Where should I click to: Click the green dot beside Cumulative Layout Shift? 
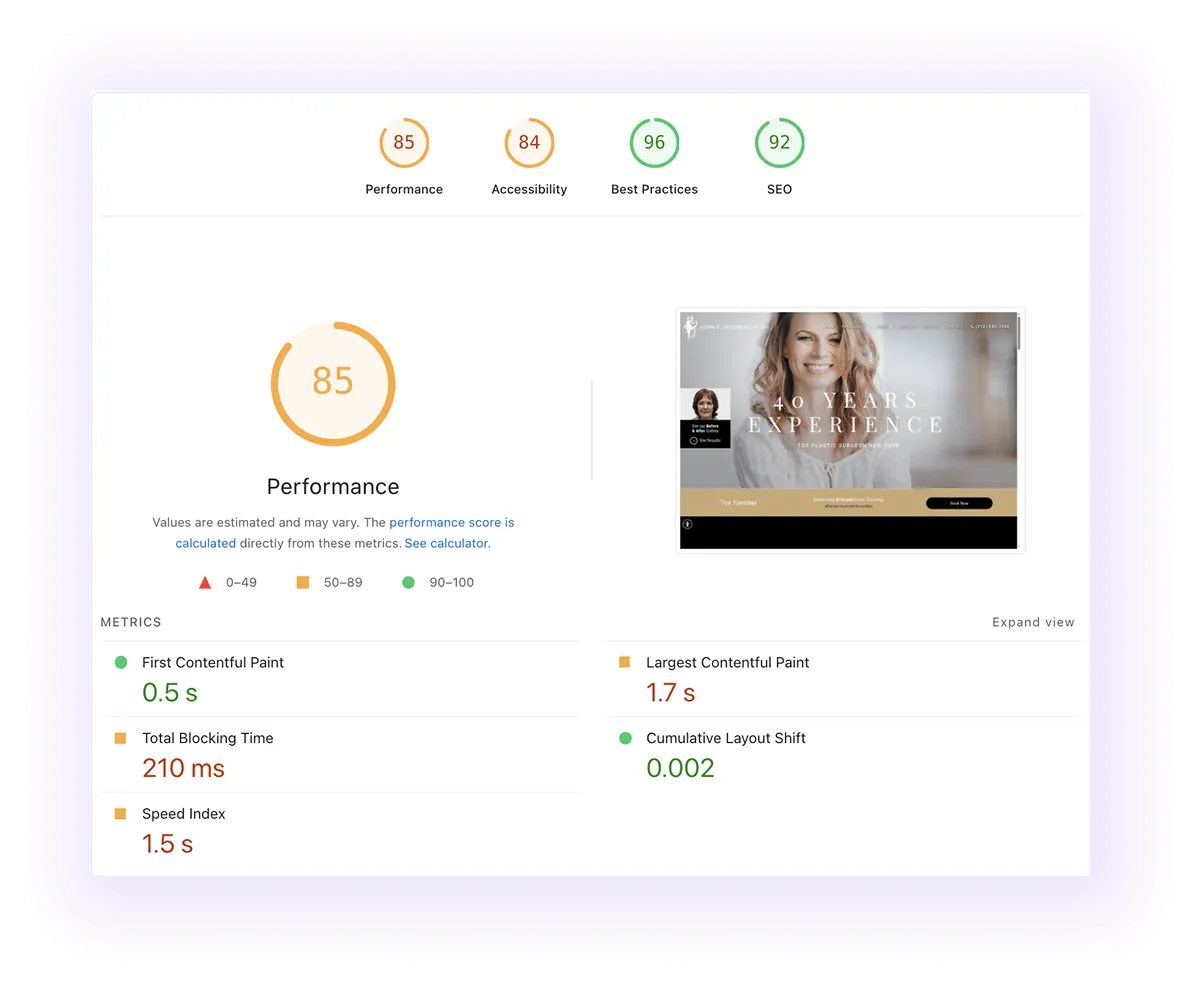click(625, 738)
